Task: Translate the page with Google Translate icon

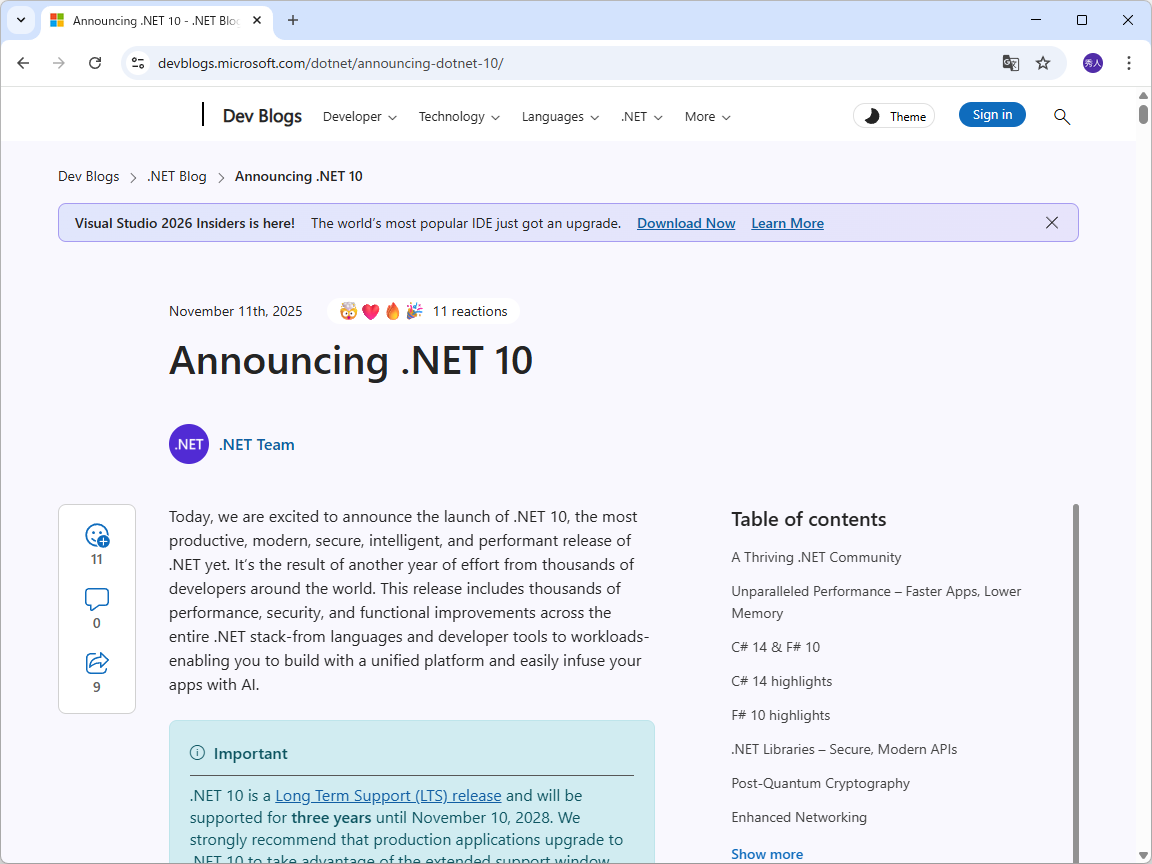Action: coord(1010,62)
